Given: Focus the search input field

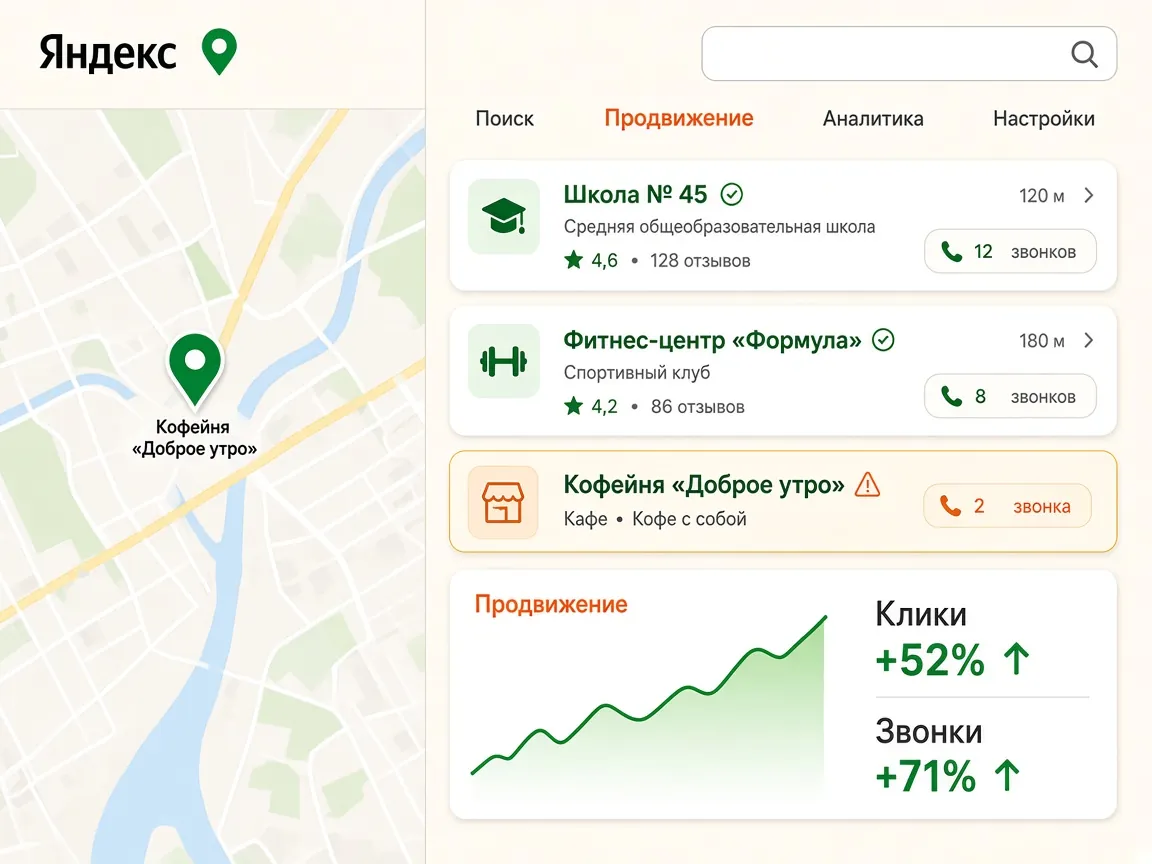Looking at the screenshot, I should 909,54.
